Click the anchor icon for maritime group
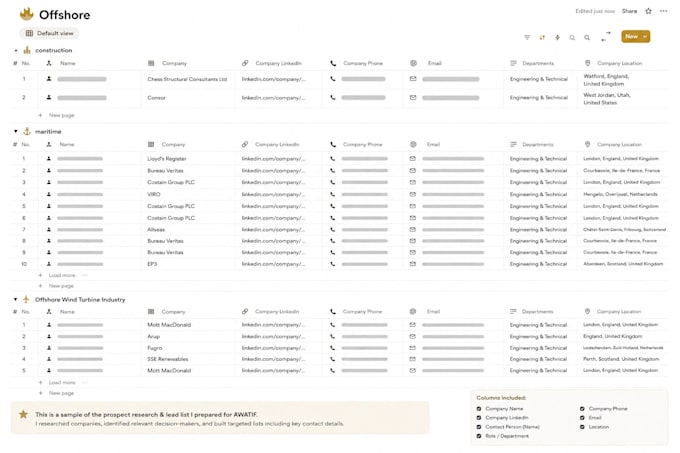680x453 pixels. point(27,131)
